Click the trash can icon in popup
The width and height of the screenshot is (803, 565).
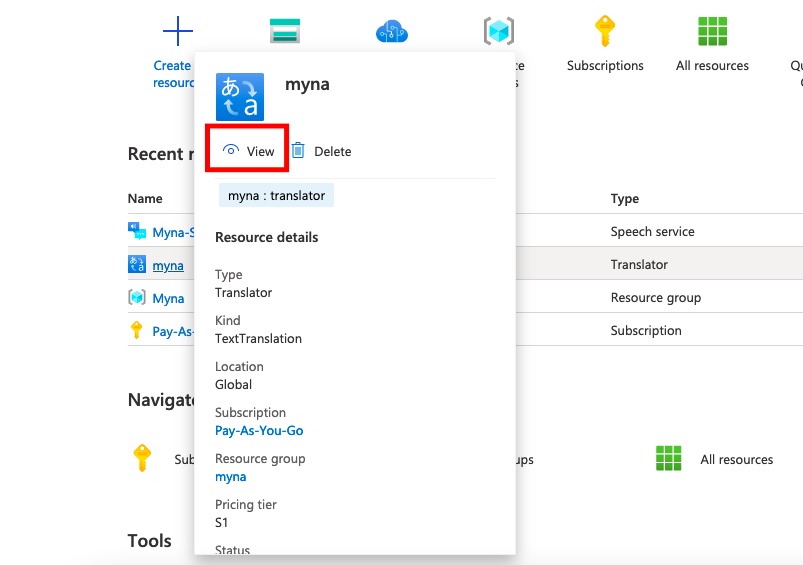tap(298, 150)
